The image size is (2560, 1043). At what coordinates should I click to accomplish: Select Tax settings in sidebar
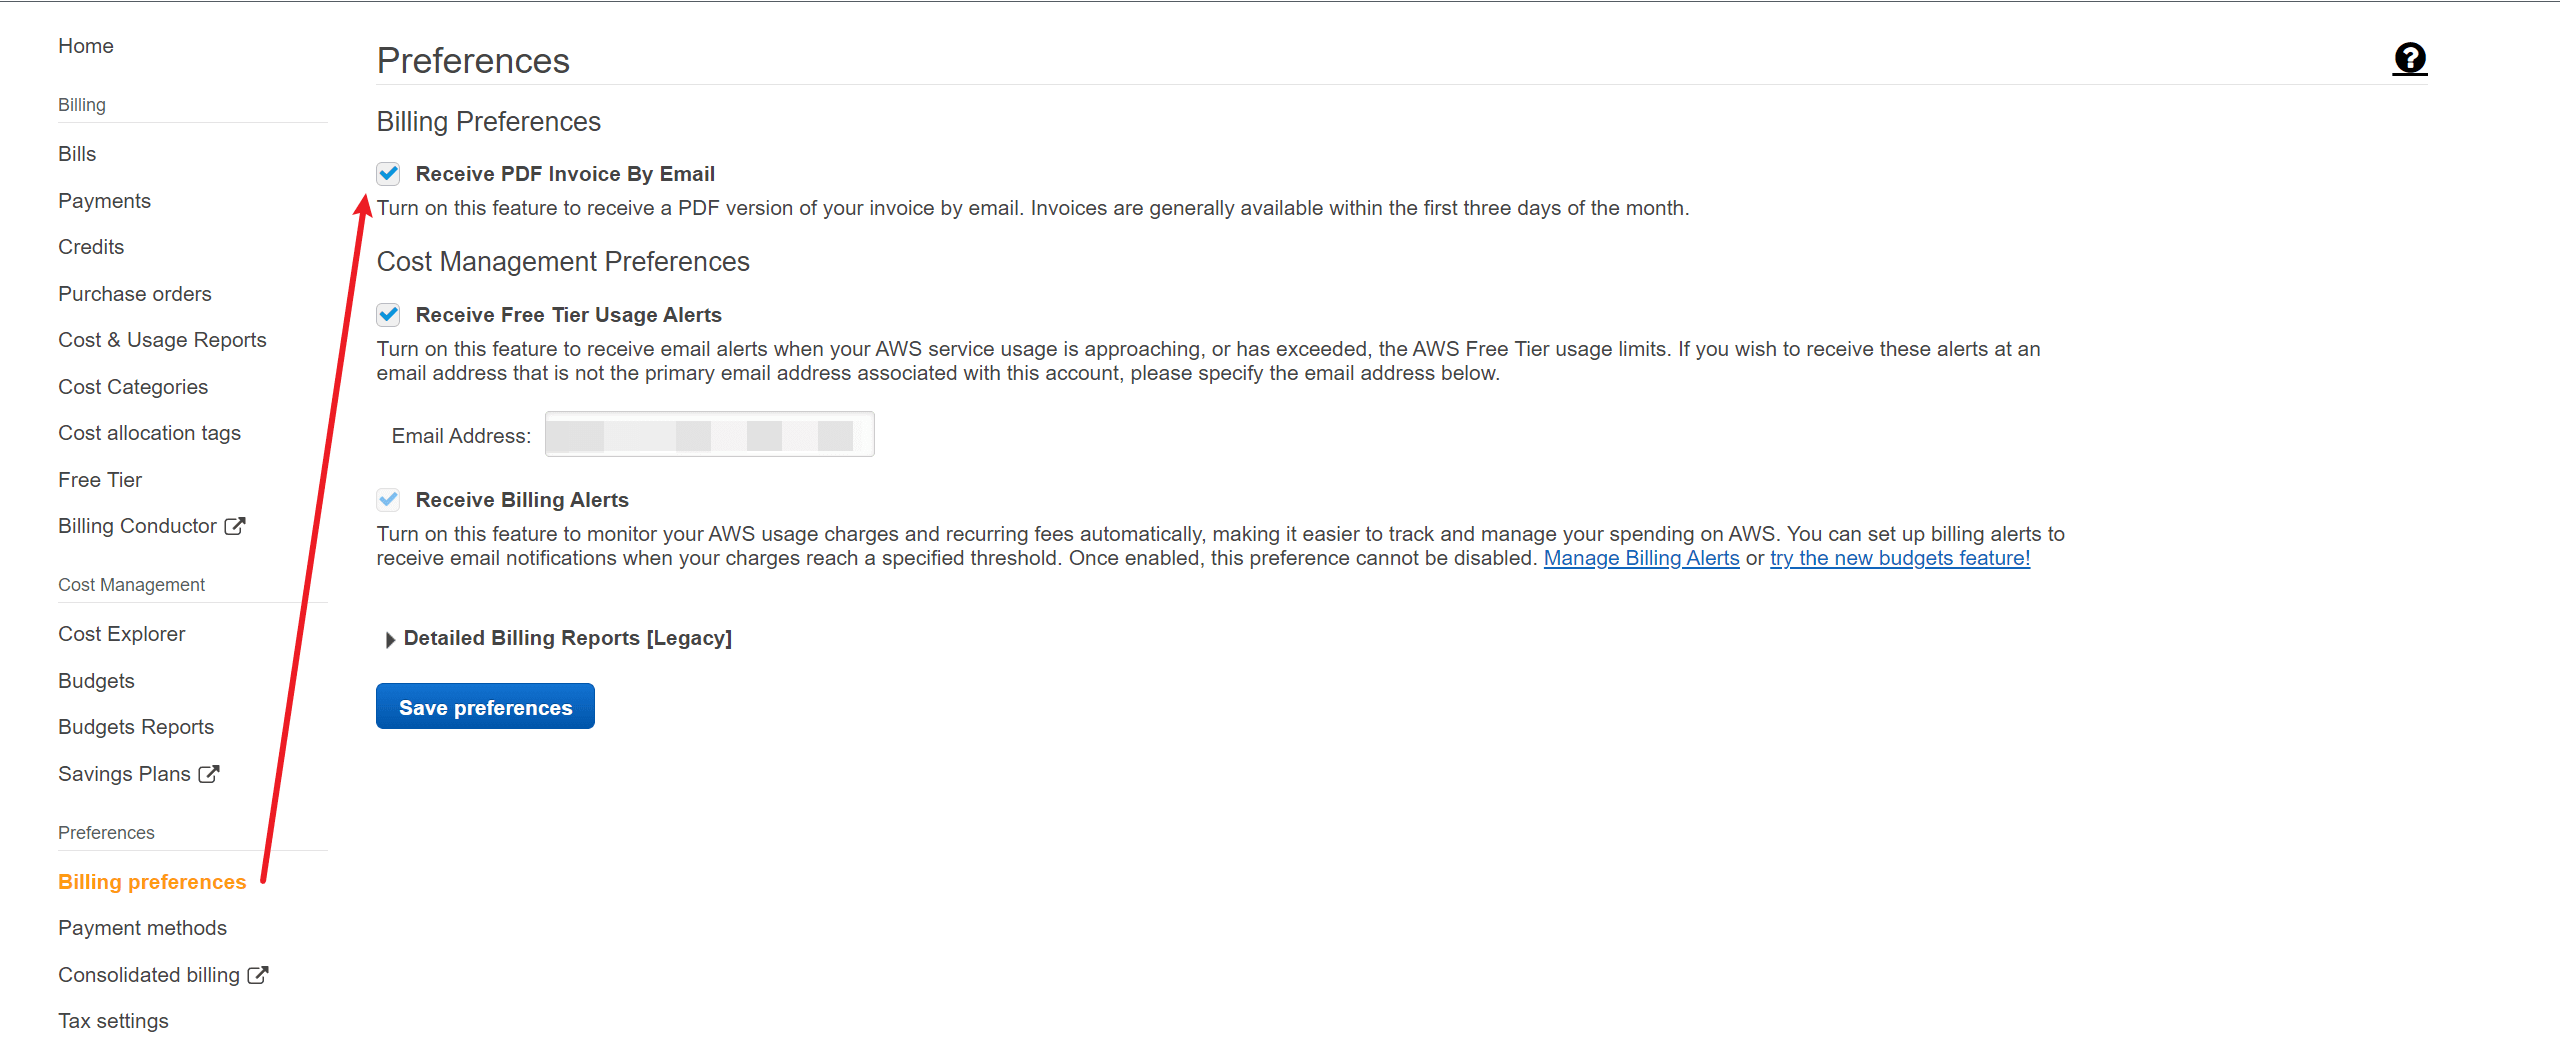click(113, 1021)
